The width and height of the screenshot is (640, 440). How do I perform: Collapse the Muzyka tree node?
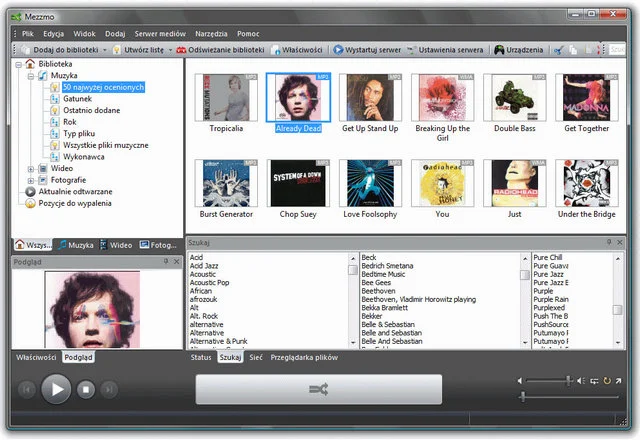(x=31, y=75)
